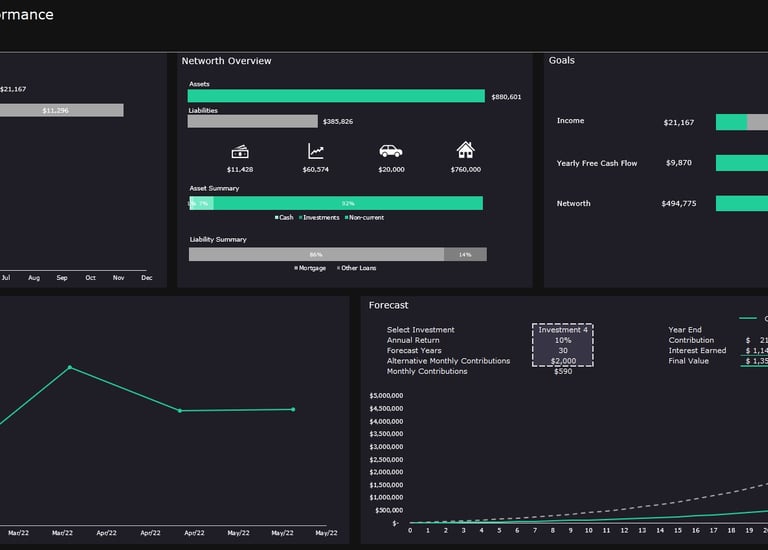This screenshot has width=768, height=550.
Task: Click the $2,000 alternative contributions cell
Action: pos(563,361)
